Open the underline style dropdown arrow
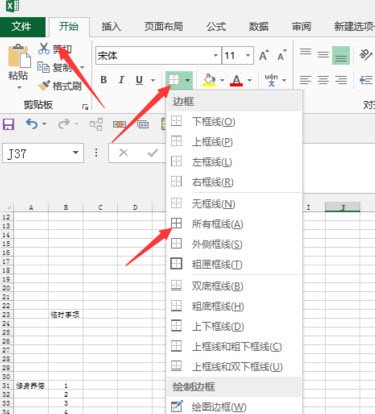375x414 pixels. click(153, 80)
